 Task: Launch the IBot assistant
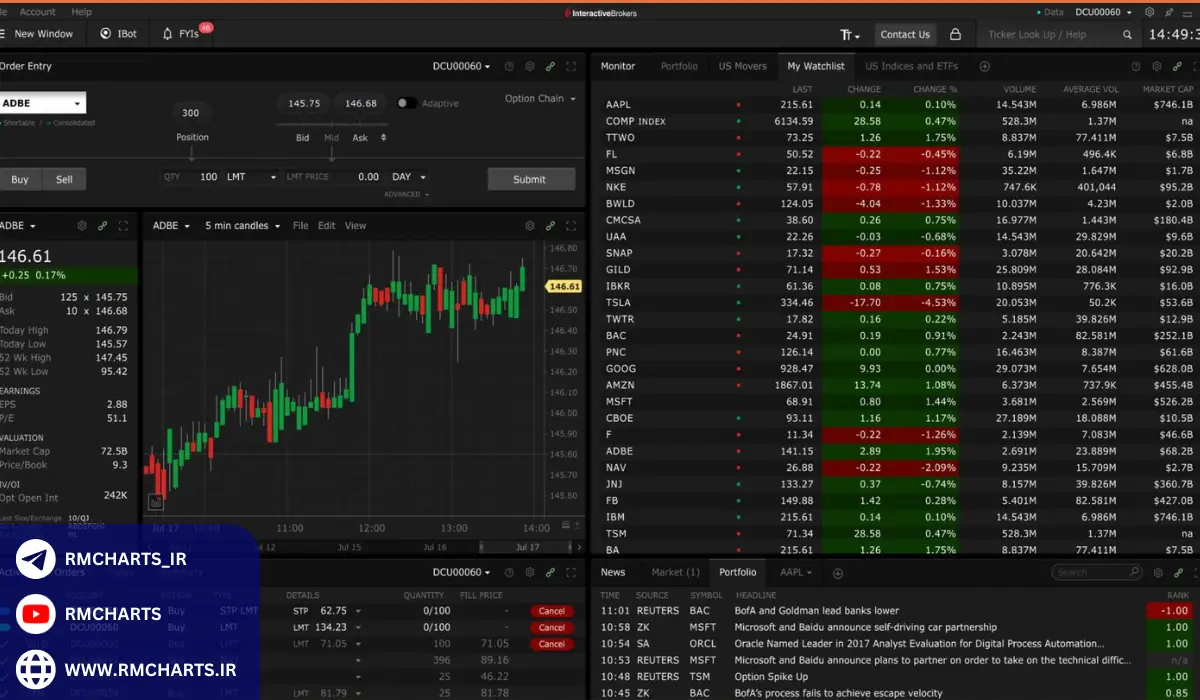coord(118,33)
